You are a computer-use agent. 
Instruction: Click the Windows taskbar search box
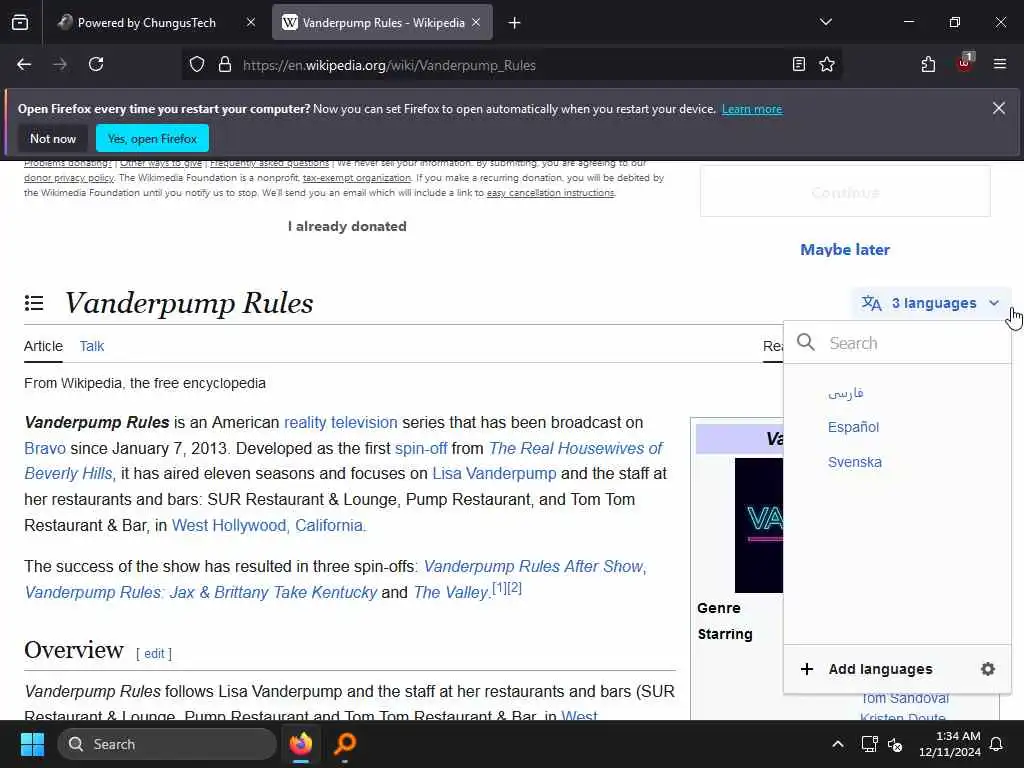(x=167, y=744)
